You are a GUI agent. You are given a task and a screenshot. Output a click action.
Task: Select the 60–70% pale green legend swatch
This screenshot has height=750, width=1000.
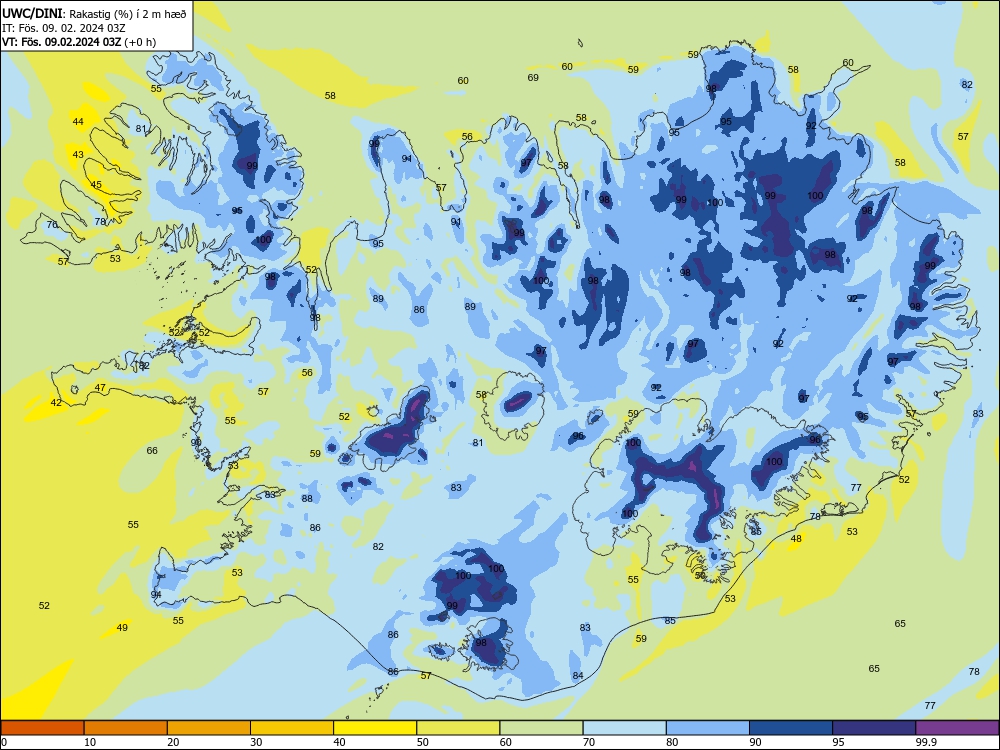(x=541, y=728)
